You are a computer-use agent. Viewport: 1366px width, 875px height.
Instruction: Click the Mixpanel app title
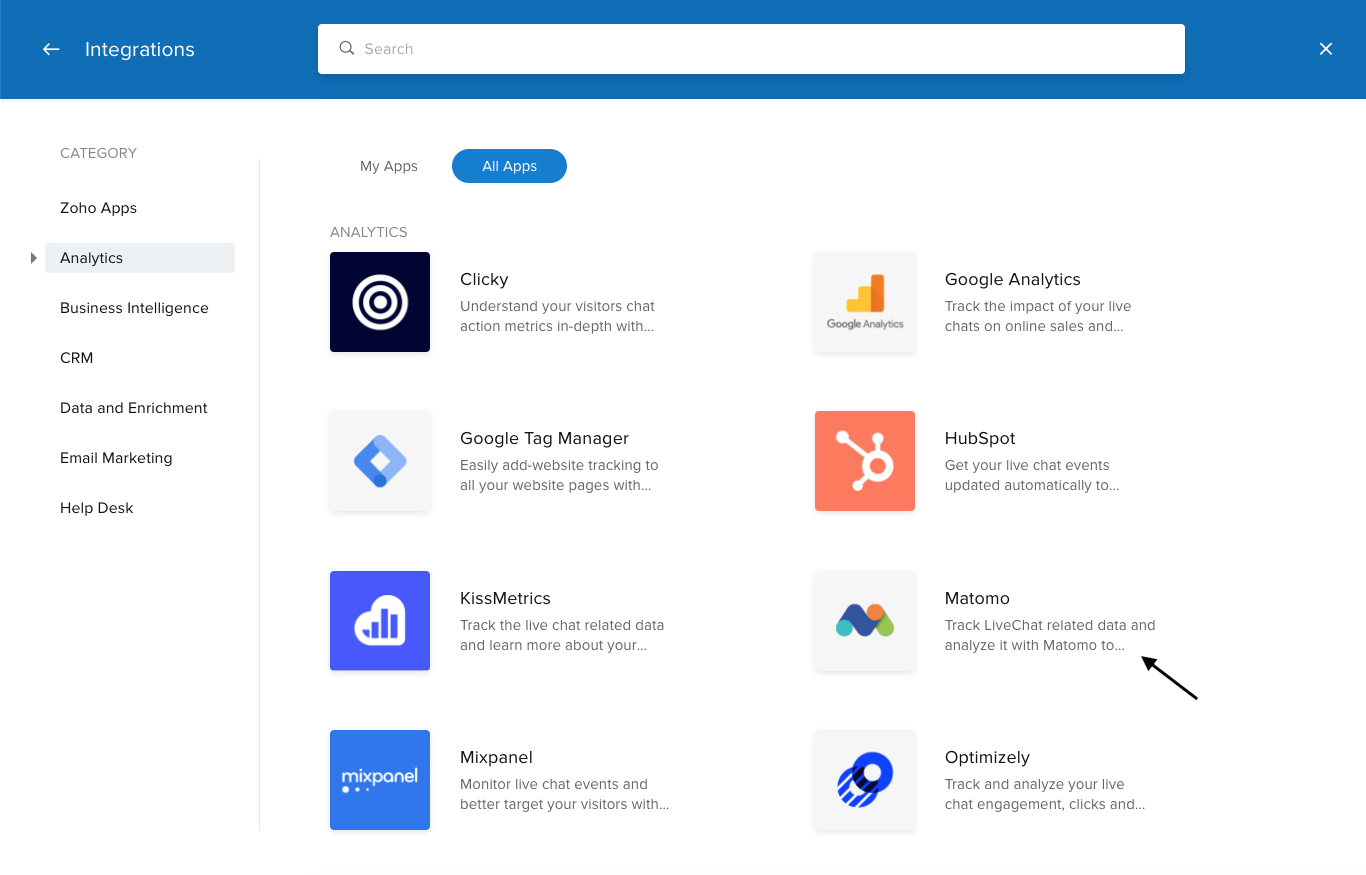pyautogui.click(x=497, y=757)
